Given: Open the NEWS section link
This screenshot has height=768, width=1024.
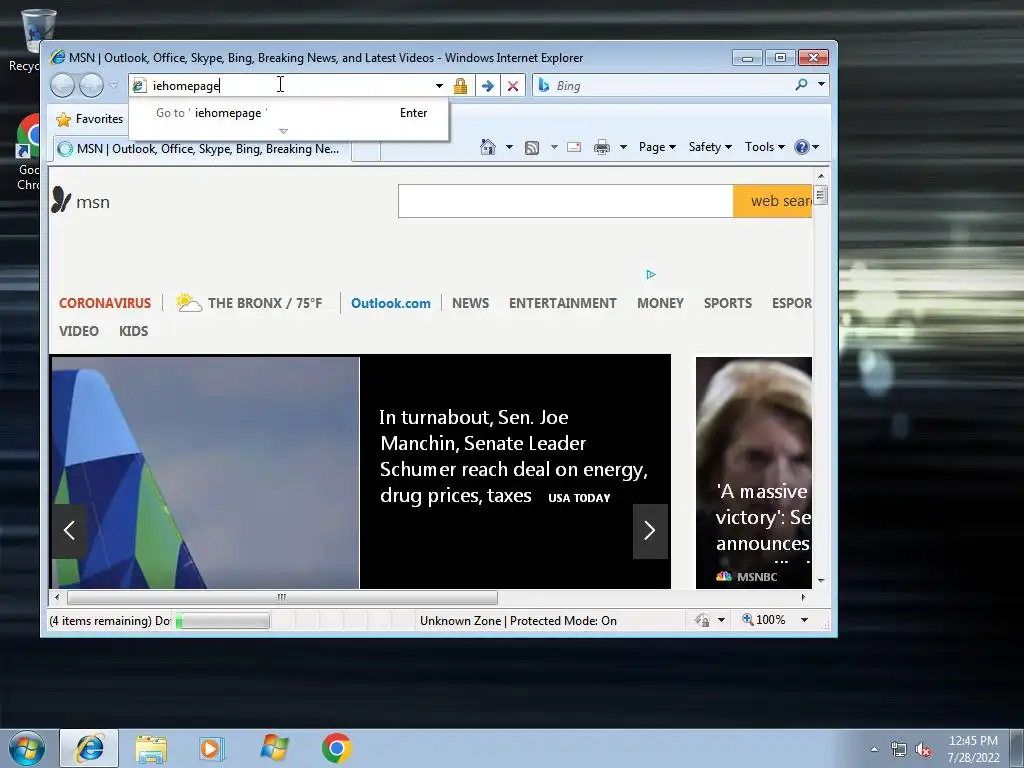Looking at the screenshot, I should (470, 303).
